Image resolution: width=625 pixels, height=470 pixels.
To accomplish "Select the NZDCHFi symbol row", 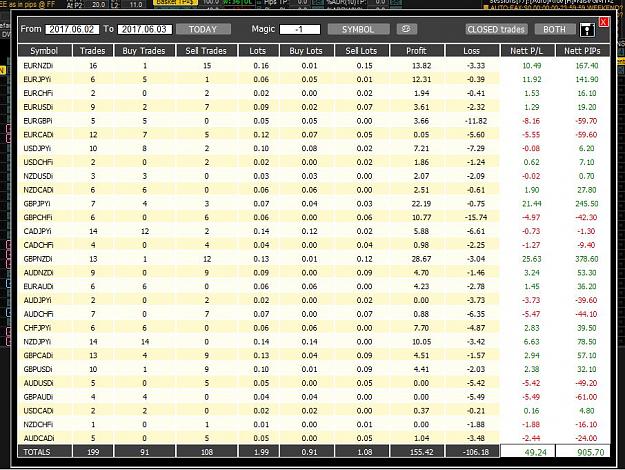I will click(x=314, y=425).
